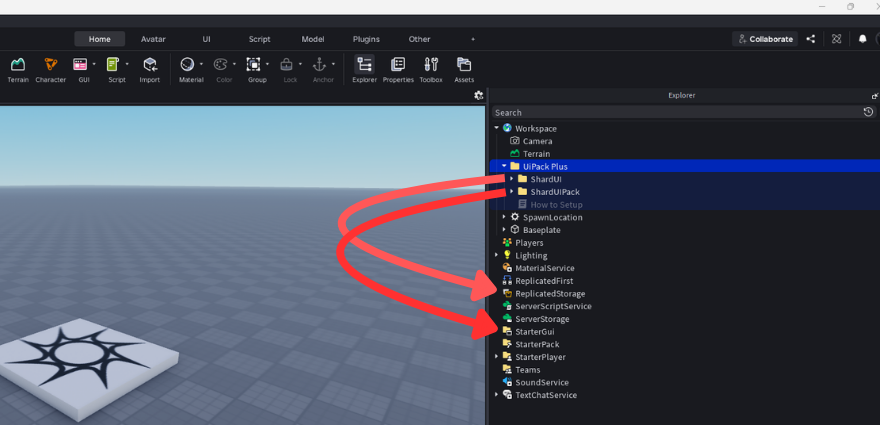Image resolution: width=880 pixels, height=425 pixels.
Task: Open viewport settings gear icon
Action: pos(479,95)
